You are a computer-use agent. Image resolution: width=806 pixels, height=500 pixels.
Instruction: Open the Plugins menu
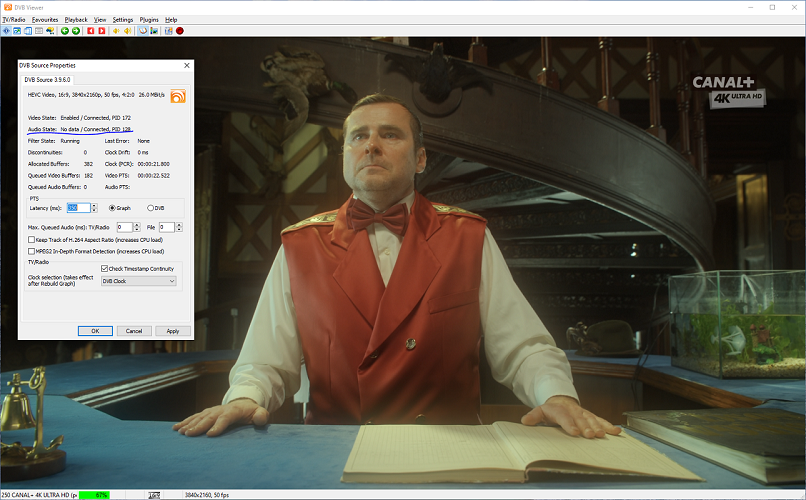coord(149,19)
